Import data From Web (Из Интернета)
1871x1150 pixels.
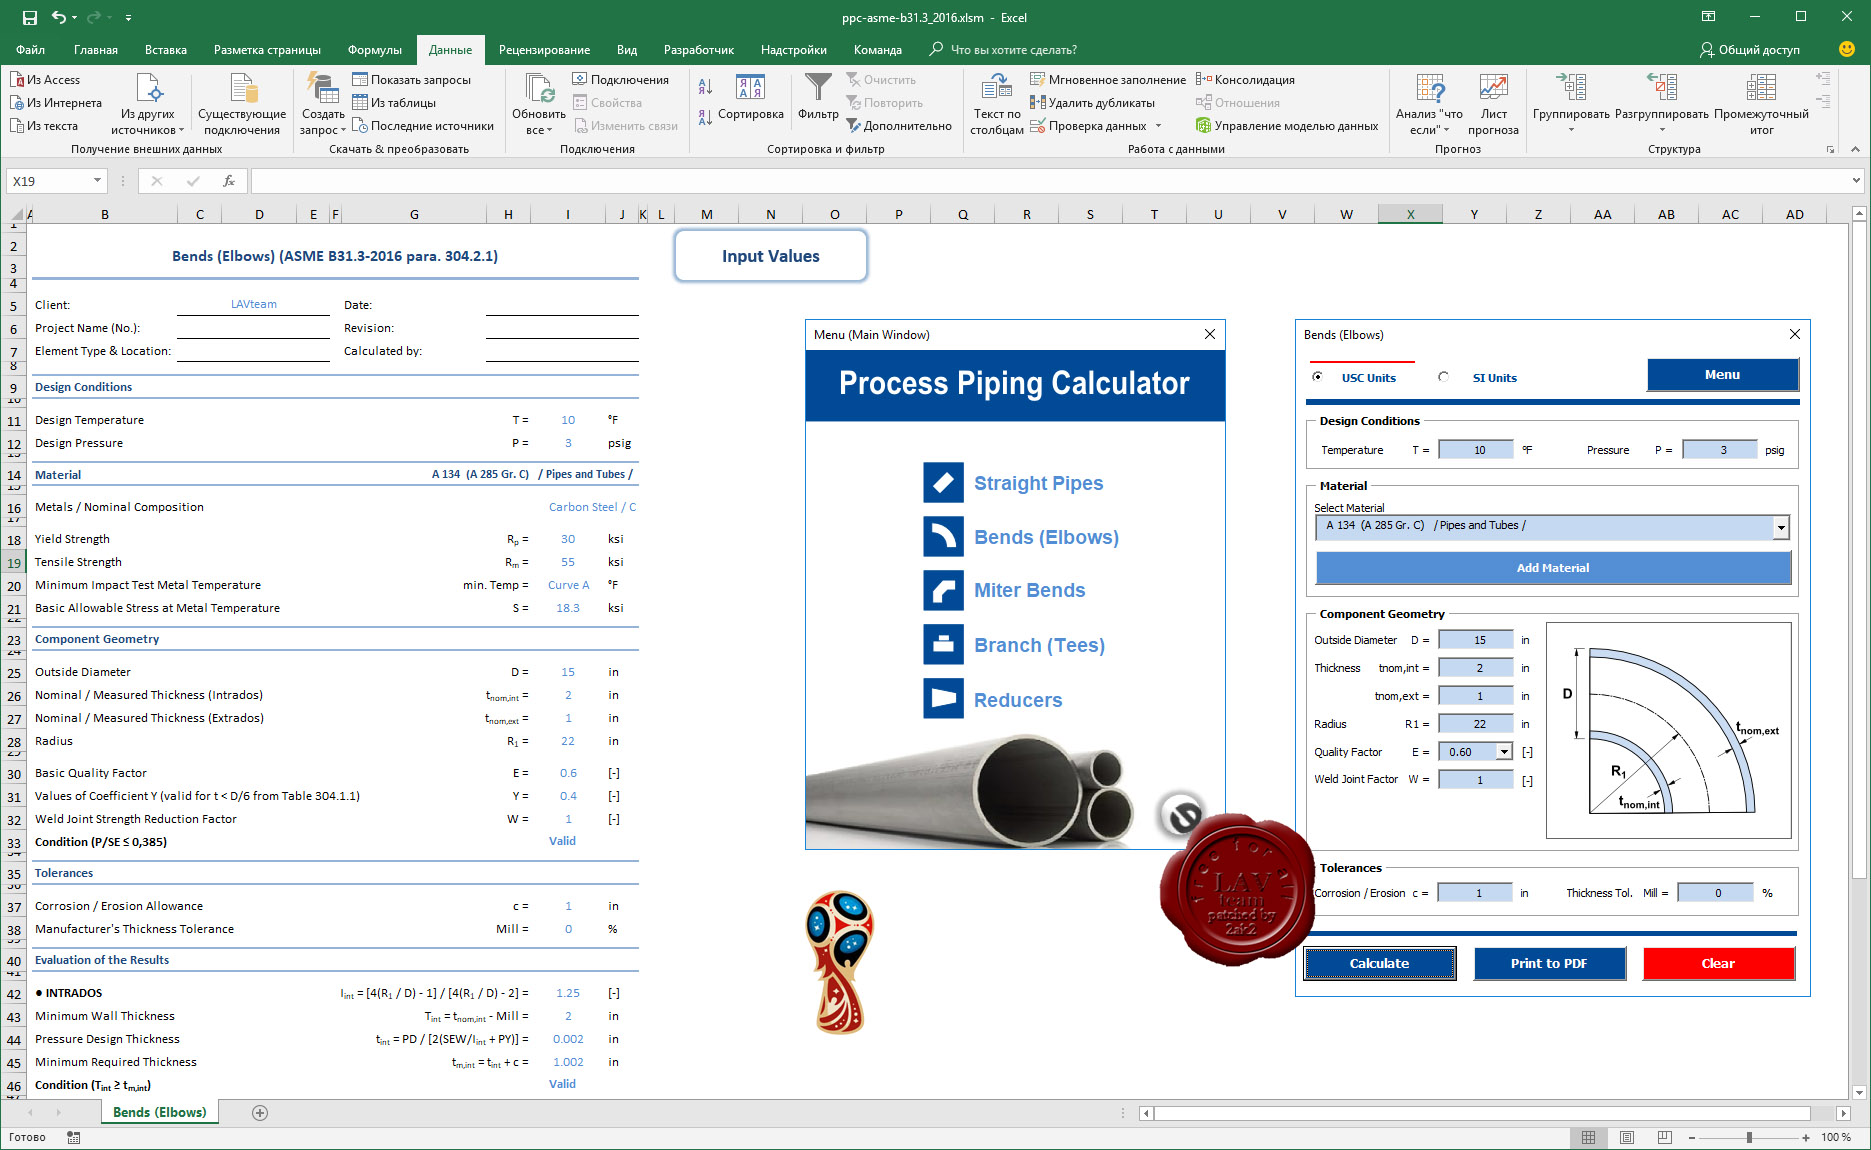pos(56,103)
